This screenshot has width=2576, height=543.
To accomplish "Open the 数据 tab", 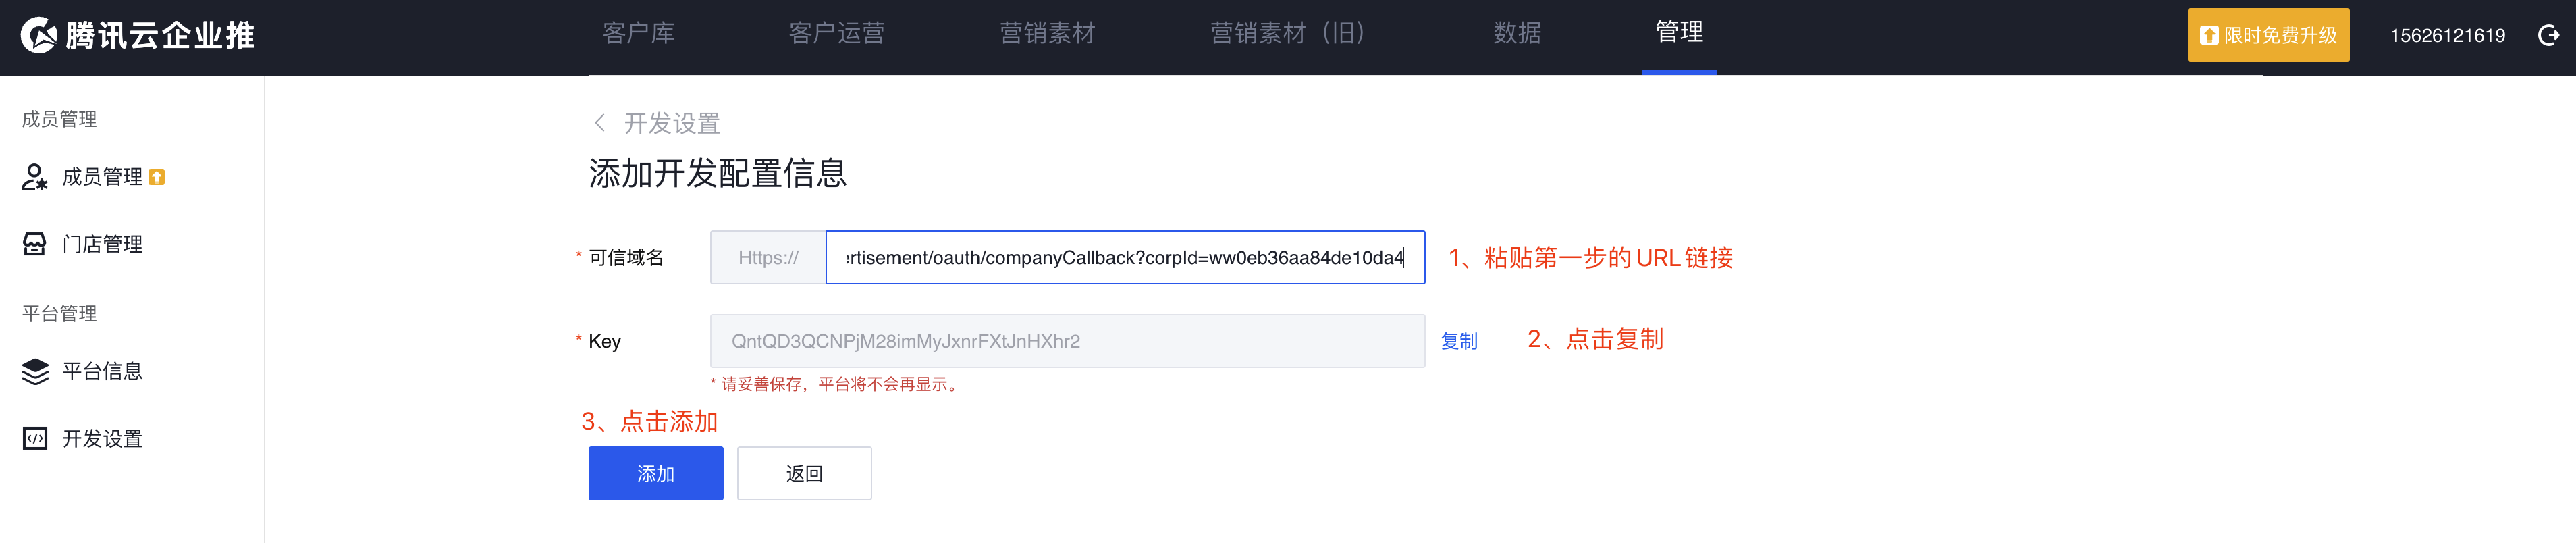I will click(1516, 33).
